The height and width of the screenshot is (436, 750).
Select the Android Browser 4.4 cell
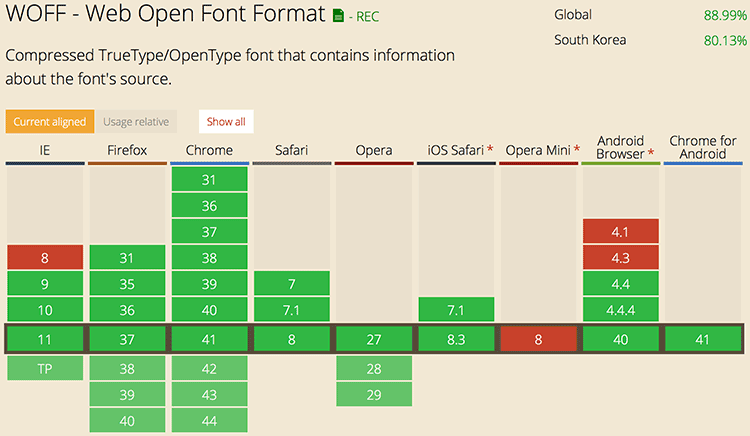(x=621, y=284)
